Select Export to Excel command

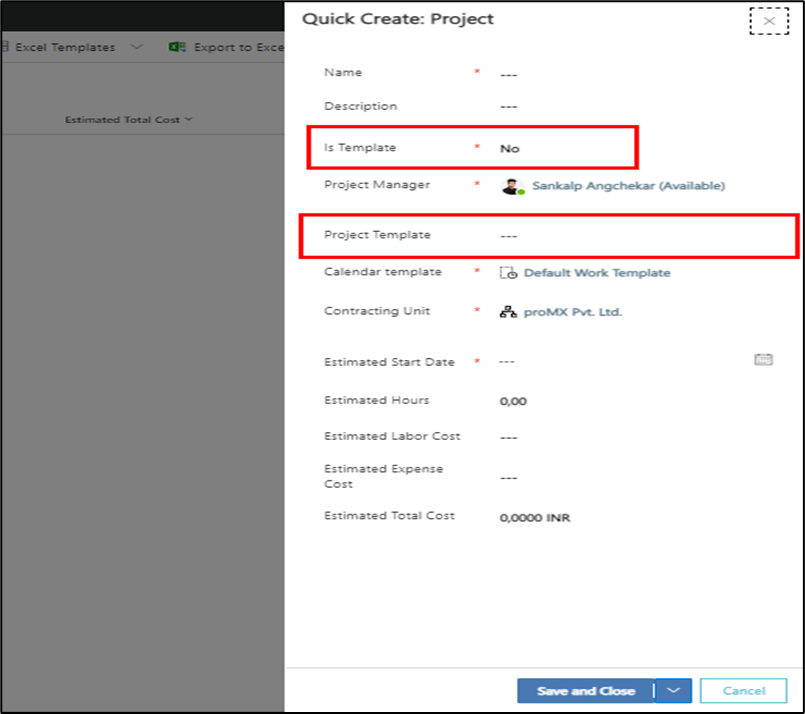pos(238,47)
